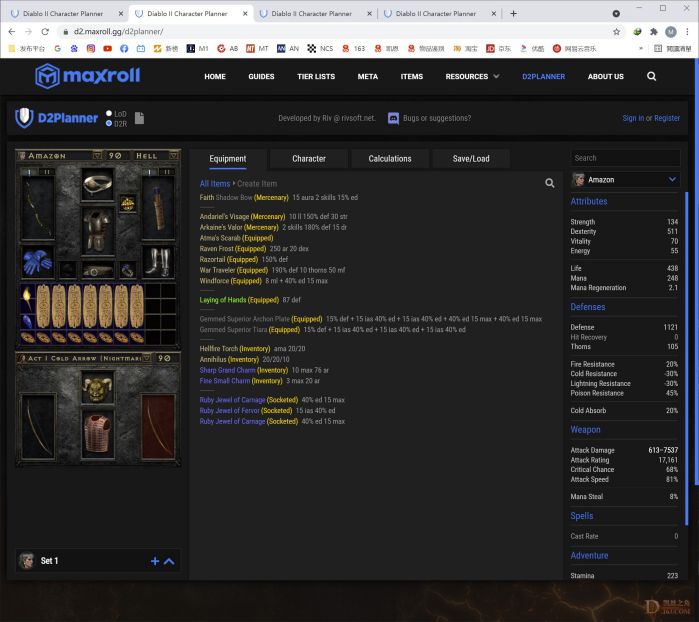Switch to weapon set II on right
Image resolution: width=699 pixels, height=622 pixels.
(x=167, y=172)
